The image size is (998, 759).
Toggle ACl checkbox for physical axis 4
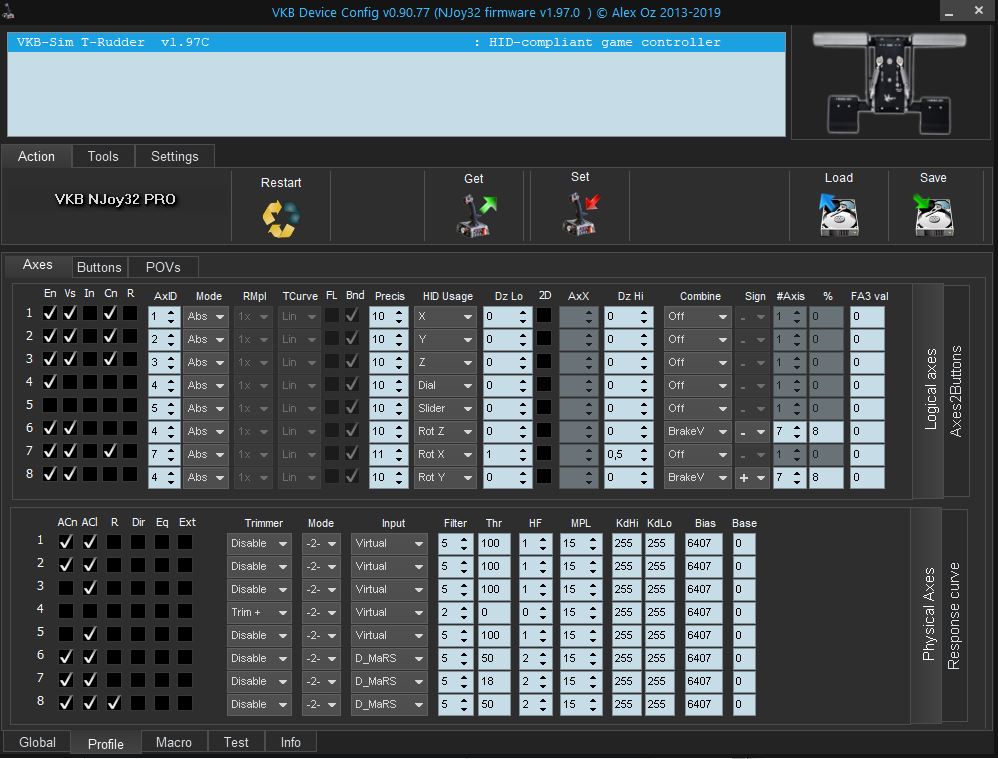pos(90,610)
